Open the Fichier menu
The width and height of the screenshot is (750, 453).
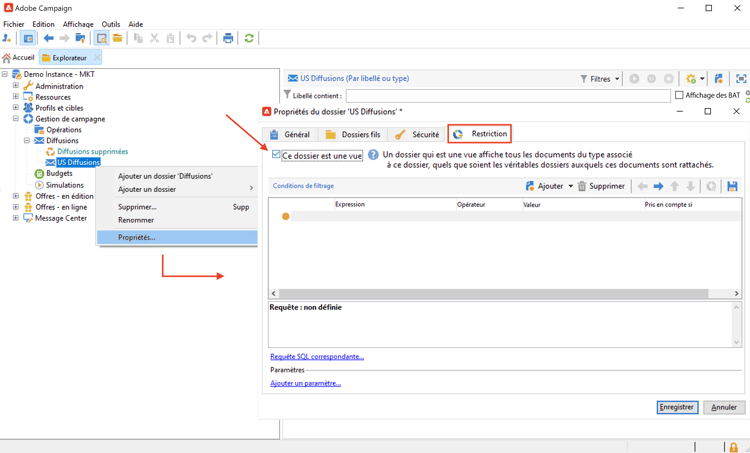[13, 24]
